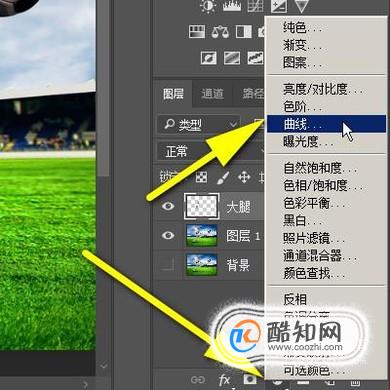
Task: Click the Black & White adjustment icon
Action: 244,32
